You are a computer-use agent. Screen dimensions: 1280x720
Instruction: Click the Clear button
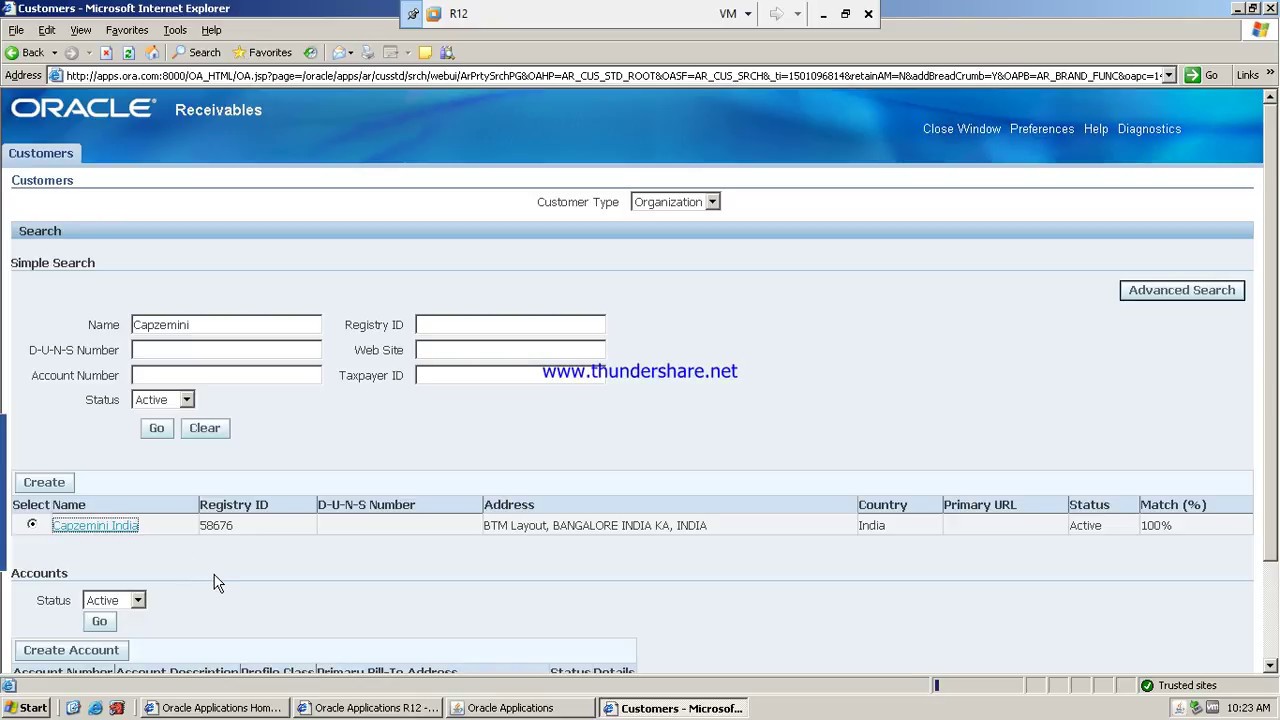pyautogui.click(x=205, y=428)
